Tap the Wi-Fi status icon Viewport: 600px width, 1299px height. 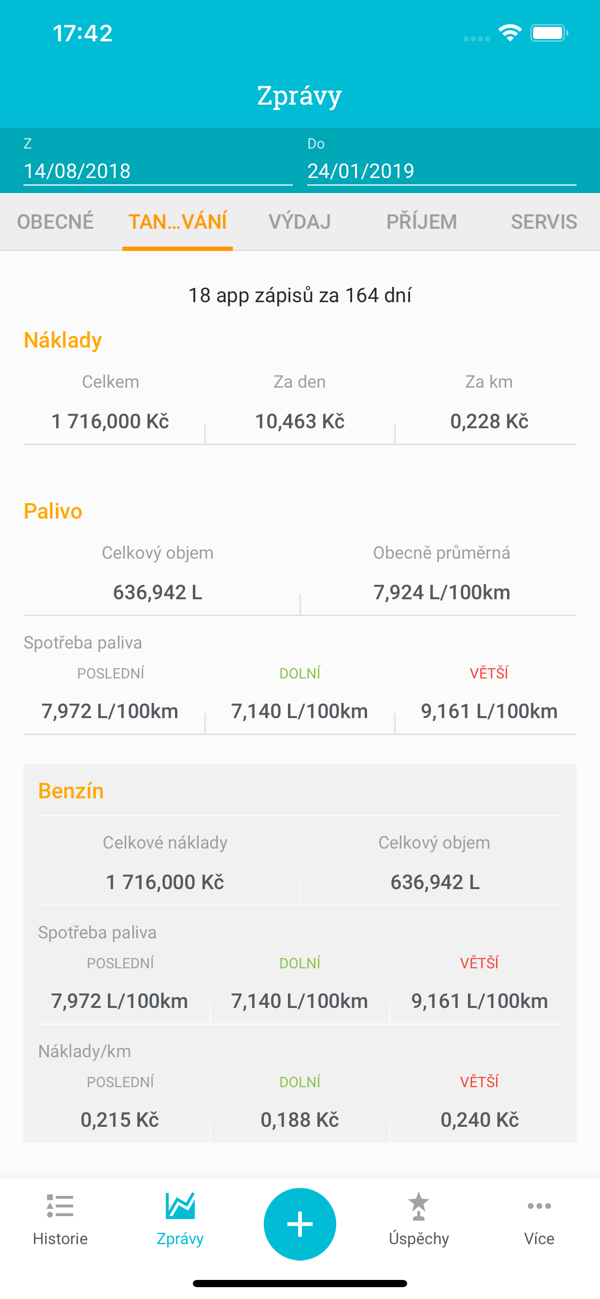point(510,33)
